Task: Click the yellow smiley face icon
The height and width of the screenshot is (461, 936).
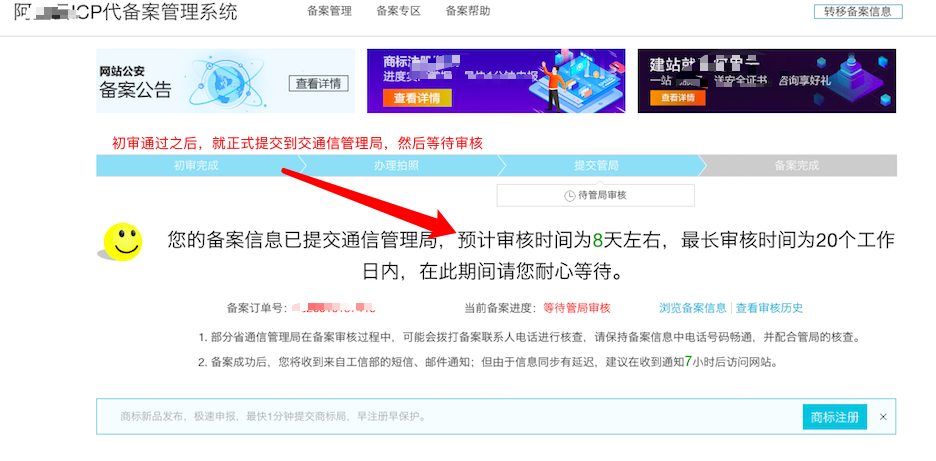Action: (x=123, y=242)
